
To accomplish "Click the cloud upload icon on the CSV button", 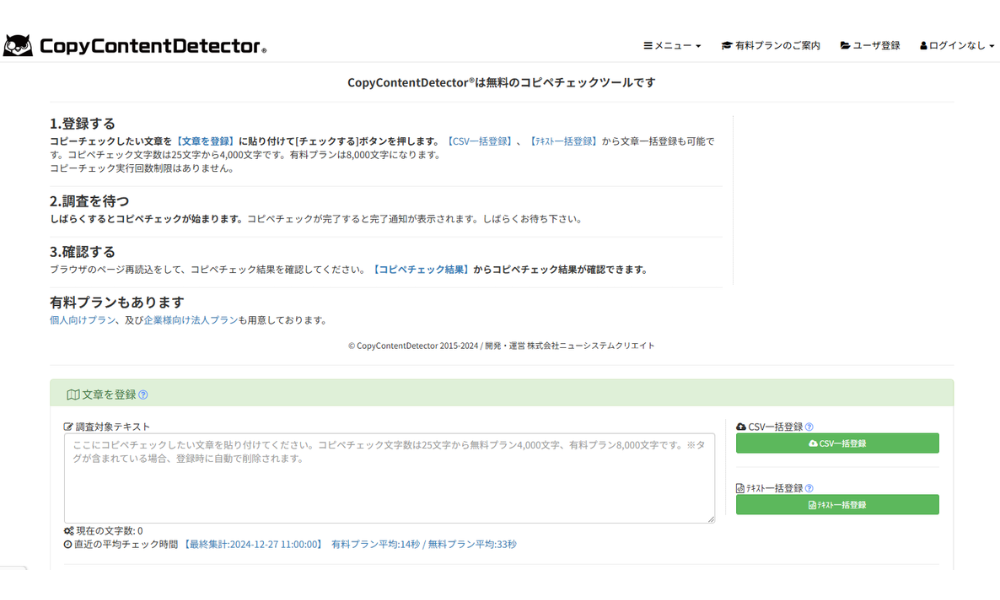I will [813, 443].
